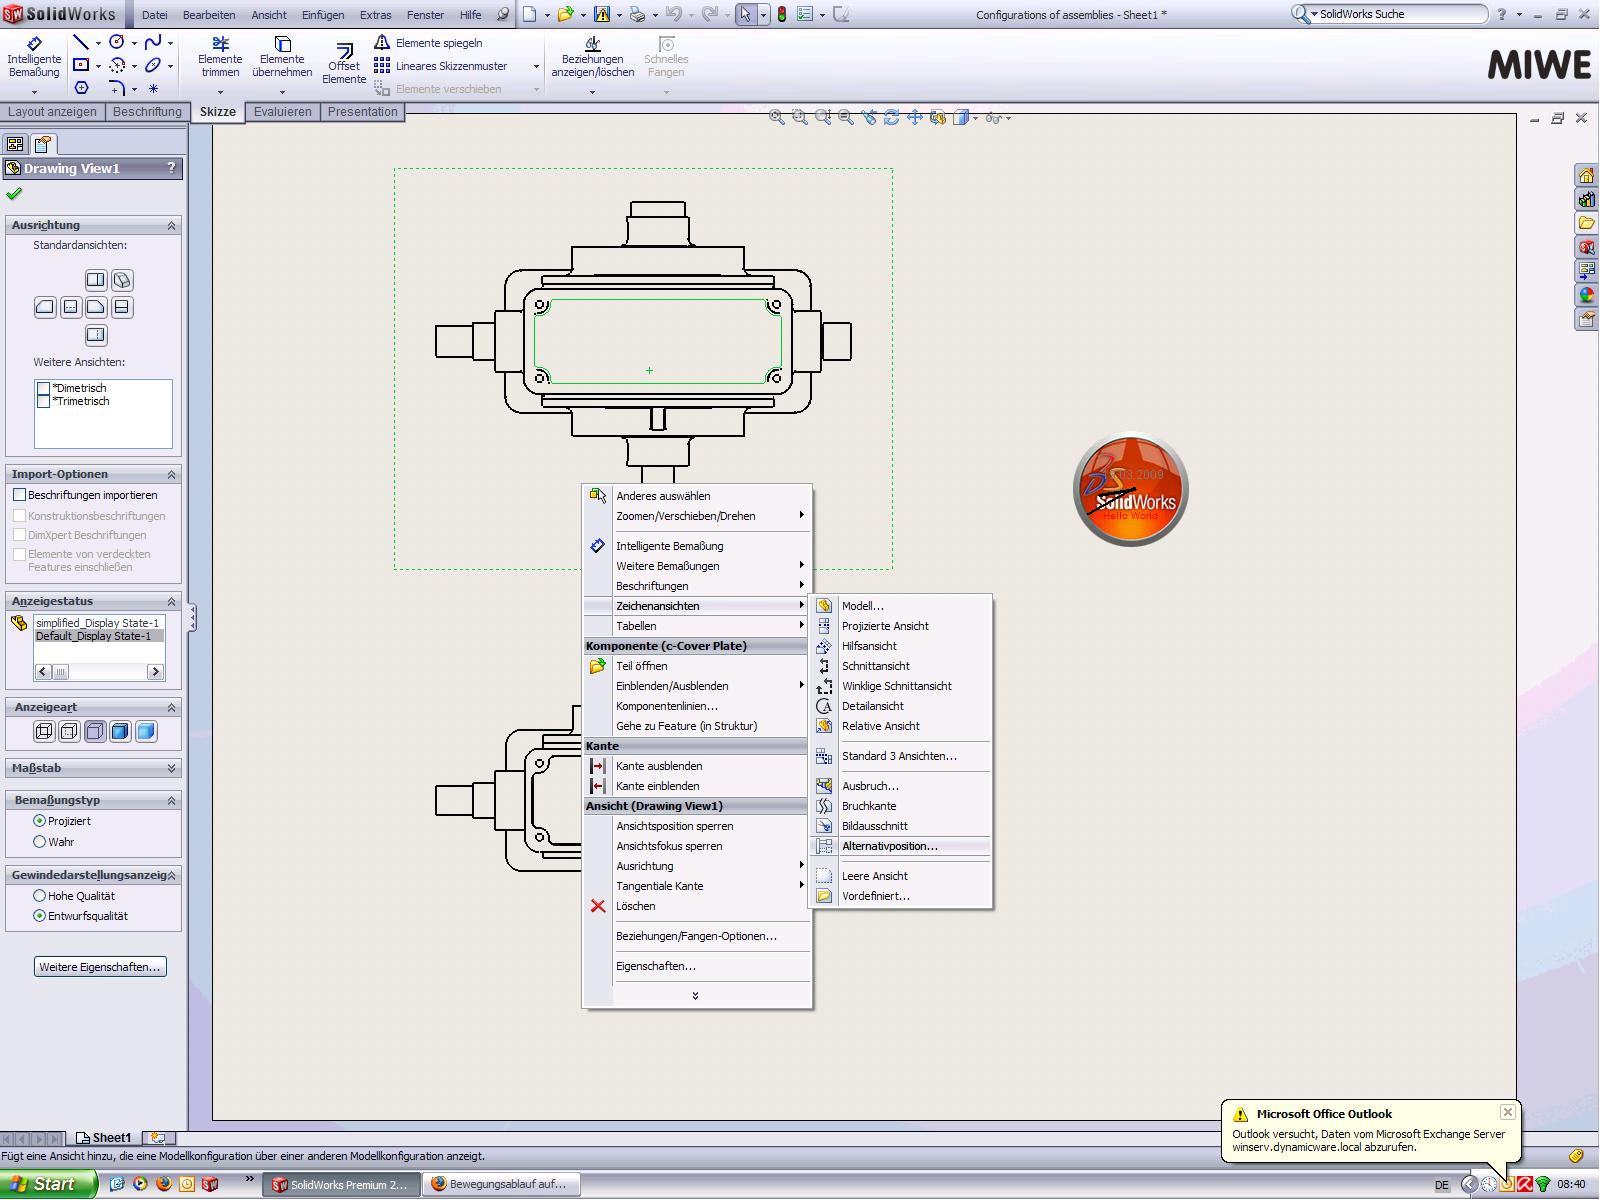Click Löschen in the context menu
This screenshot has width=1600, height=1200.
pyautogui.click(x=635, y=906)
